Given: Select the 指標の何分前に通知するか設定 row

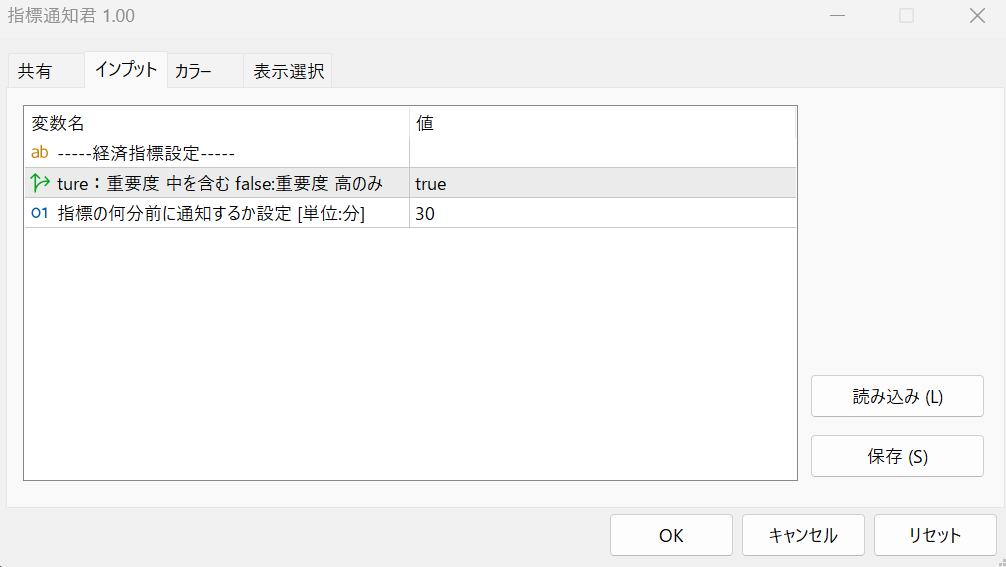Looking at the screenshot, I should tap(211, 213).
